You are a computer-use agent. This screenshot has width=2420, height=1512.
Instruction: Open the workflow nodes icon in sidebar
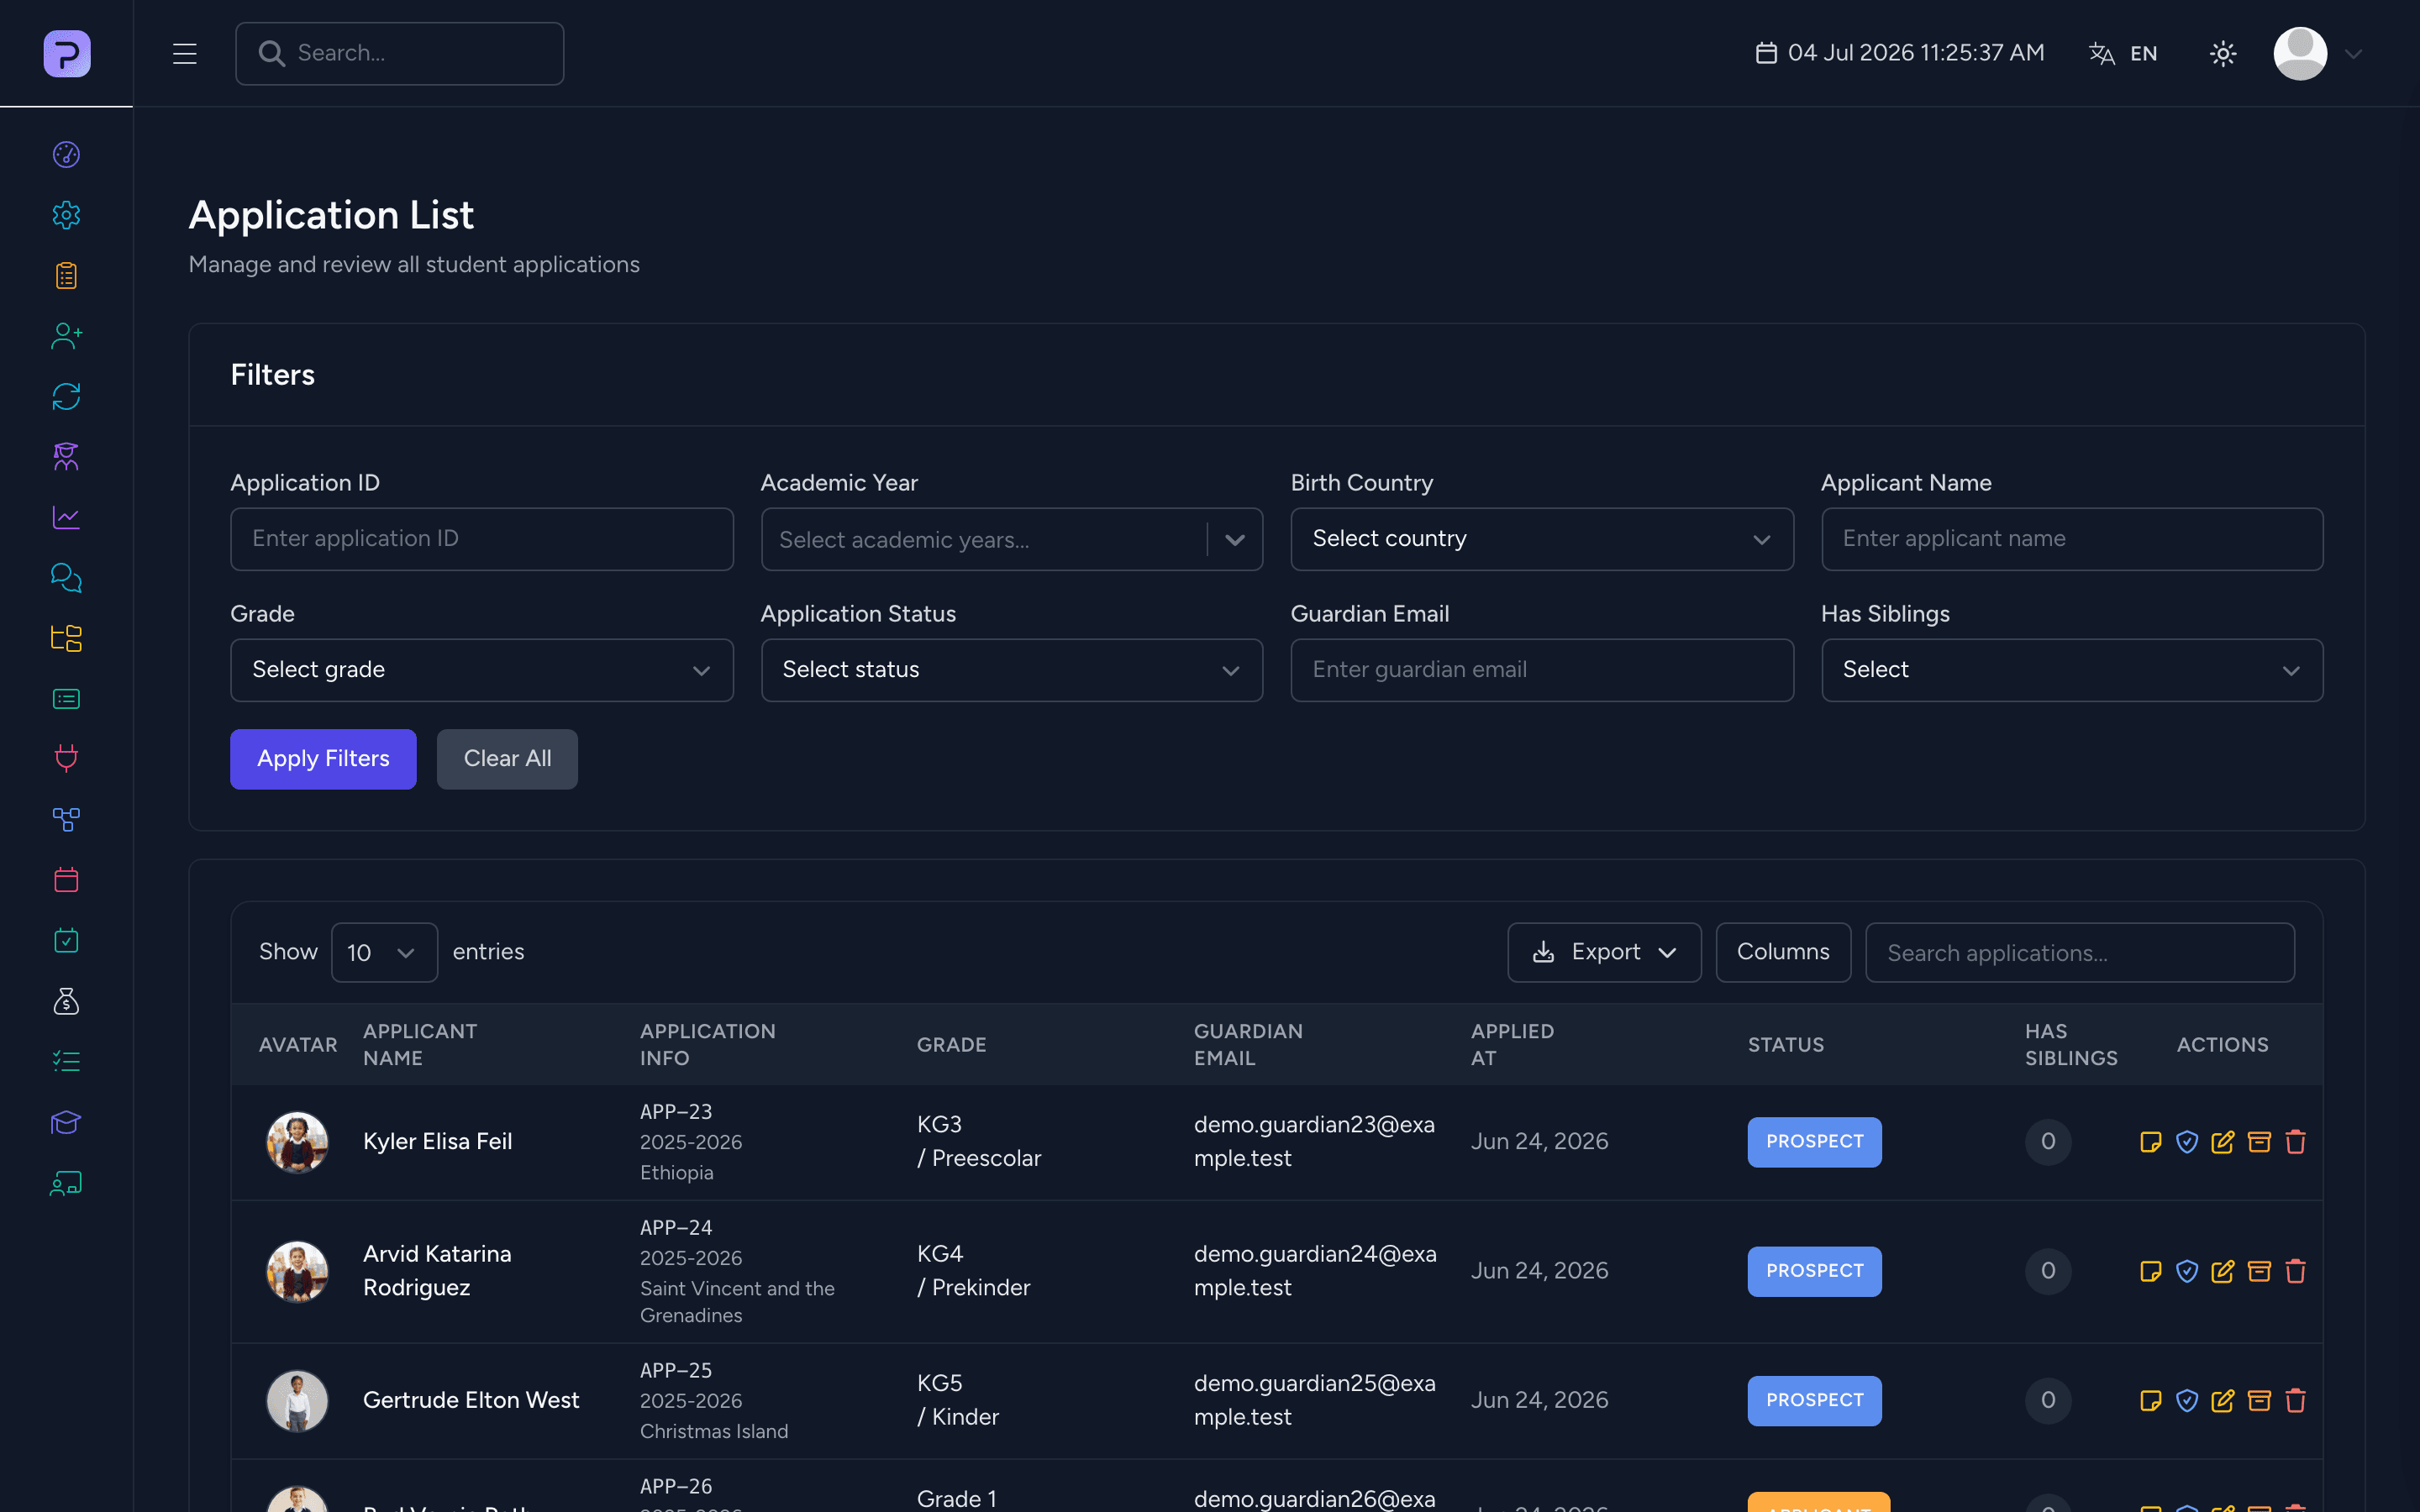(x=66, y=820)
